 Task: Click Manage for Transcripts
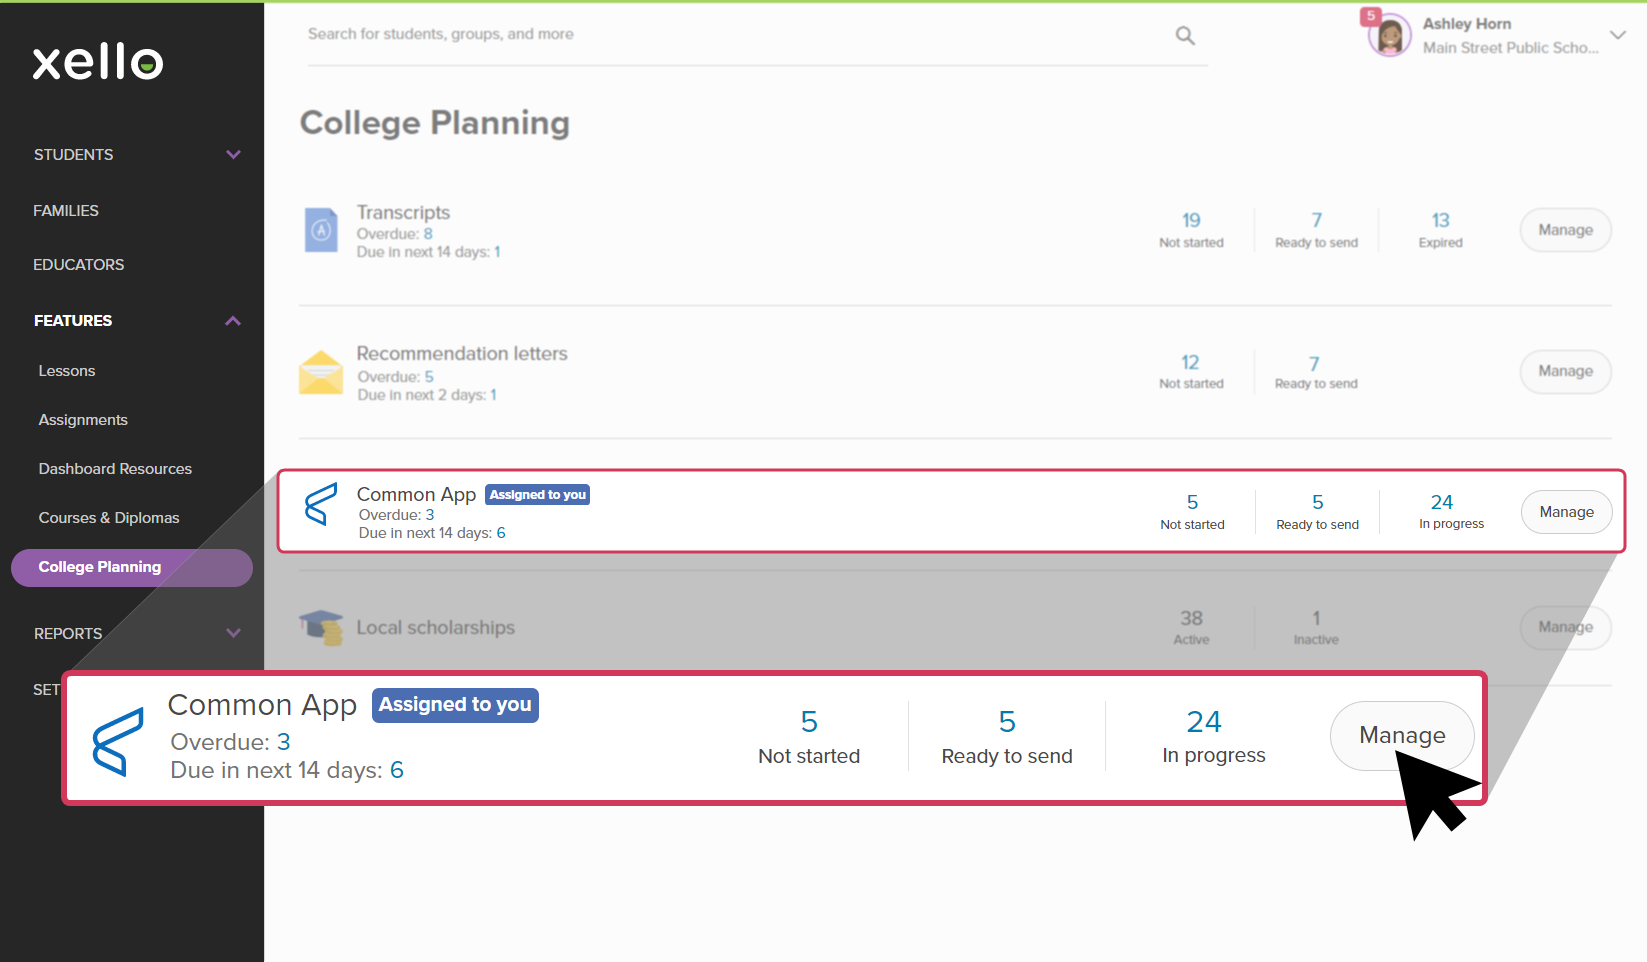(x=1566, y=230)
